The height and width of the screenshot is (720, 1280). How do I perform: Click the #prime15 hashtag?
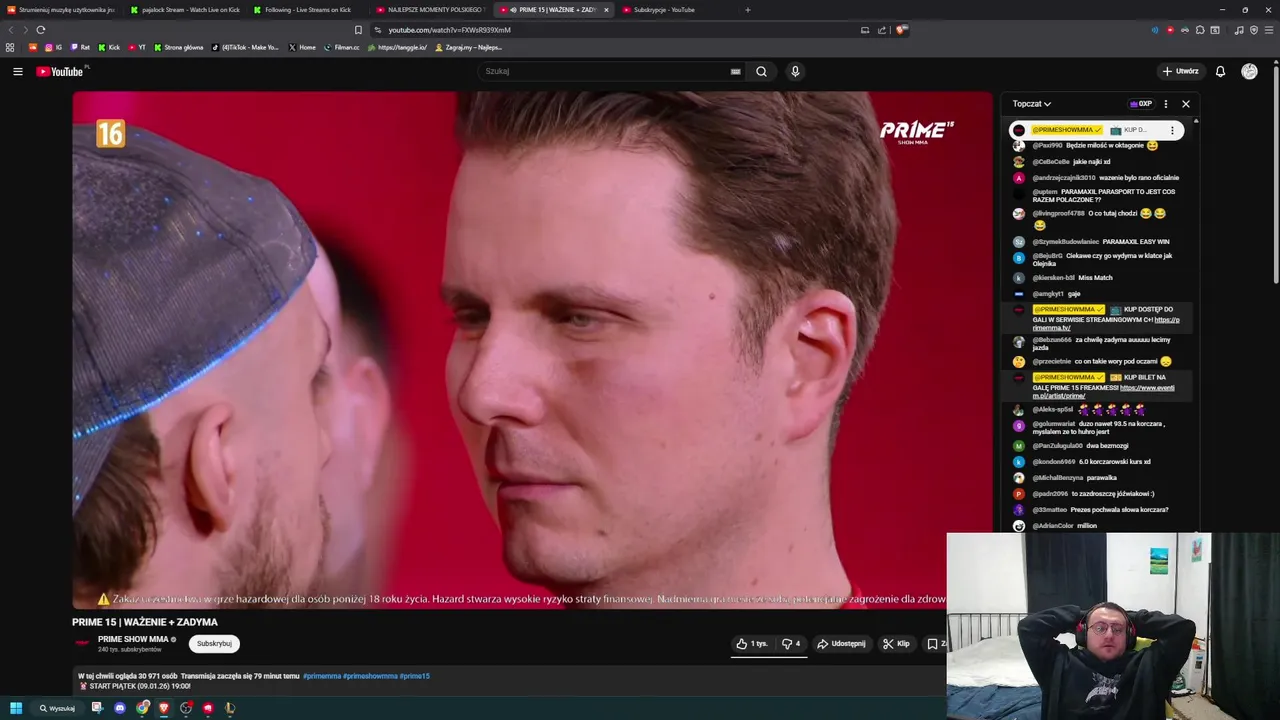(415, 676)
